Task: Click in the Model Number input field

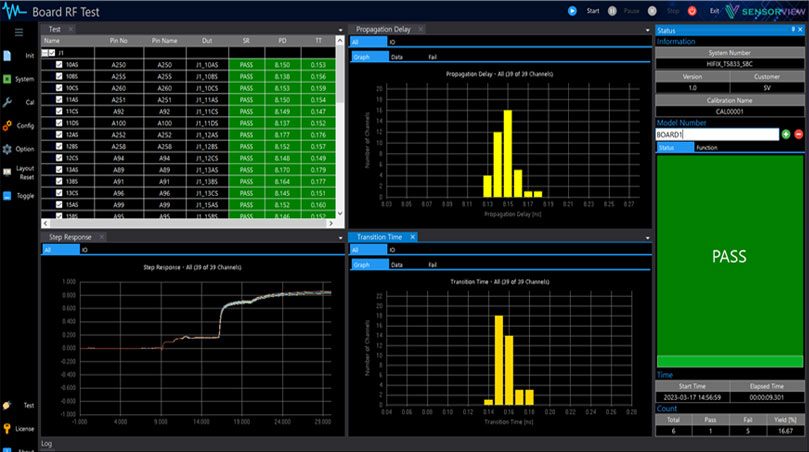Action: (x=717, y=134)
